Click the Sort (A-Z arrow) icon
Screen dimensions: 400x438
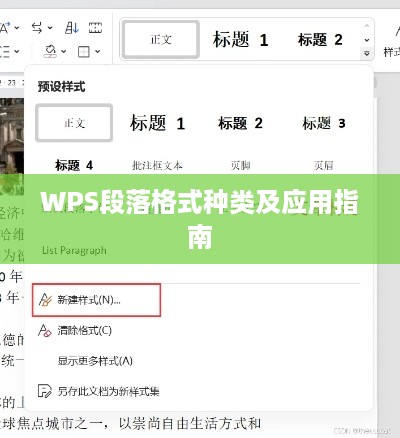tap(72, 28)
